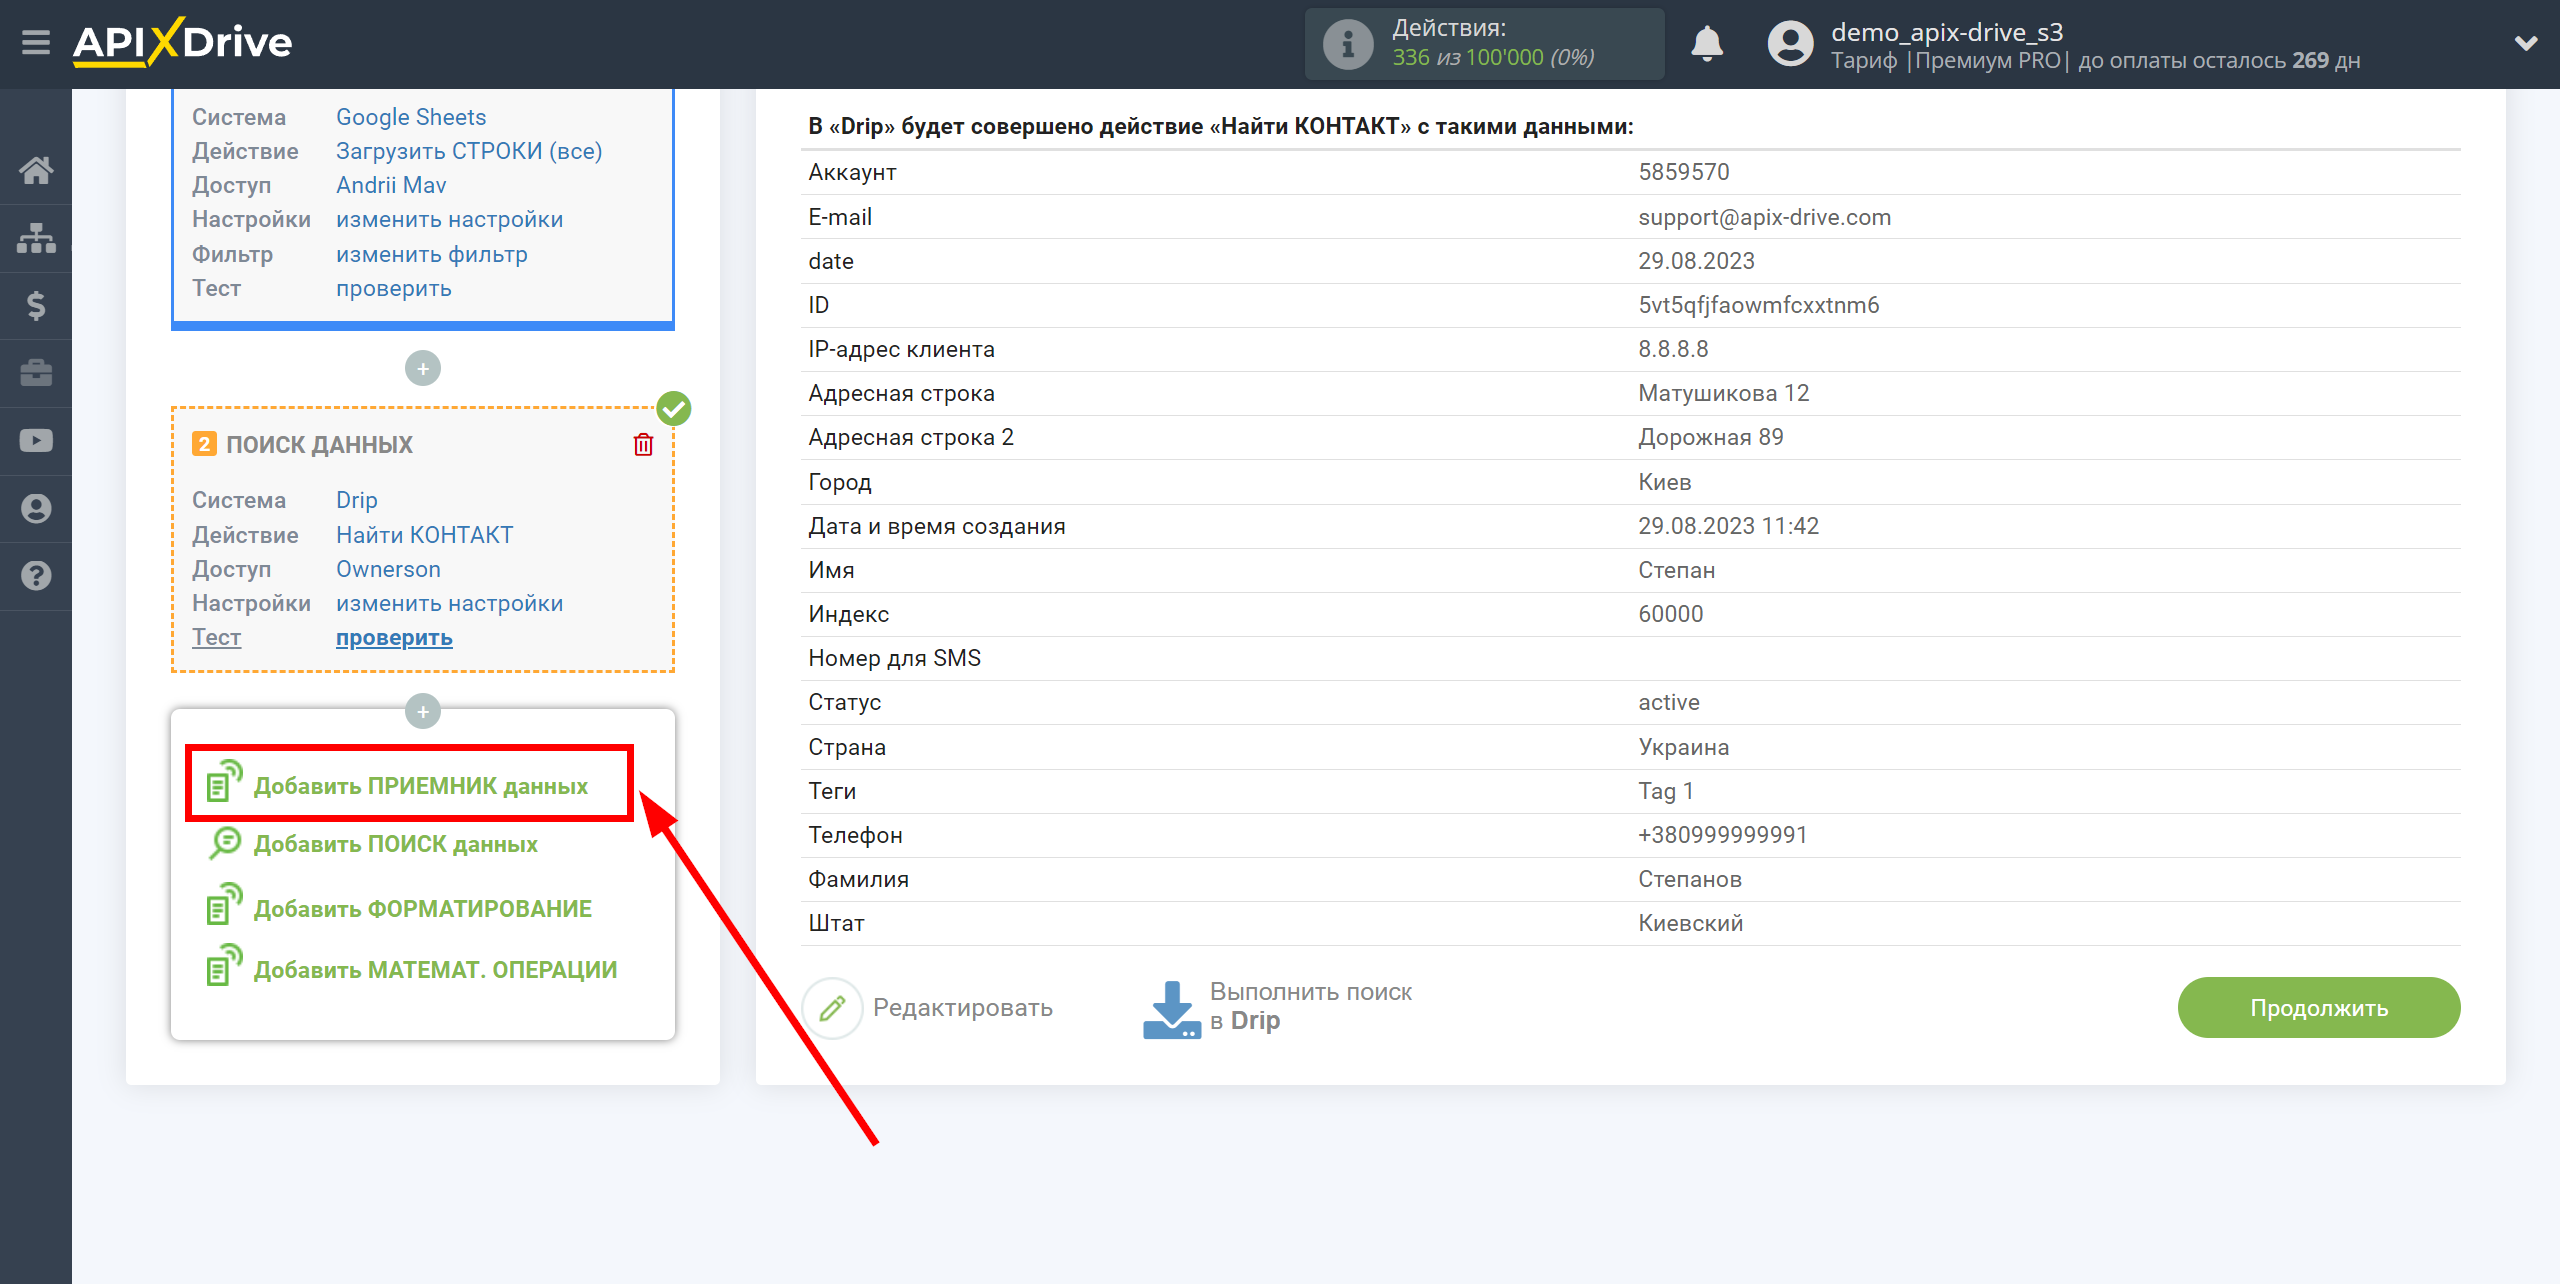
Task: Click the city value Киев
Action: coord(1664,482)
